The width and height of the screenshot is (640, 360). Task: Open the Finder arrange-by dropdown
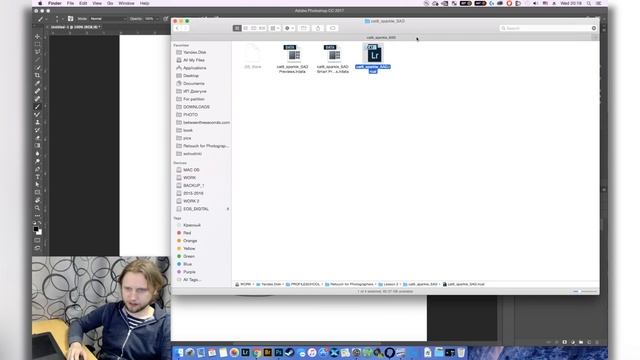(275, 28)
